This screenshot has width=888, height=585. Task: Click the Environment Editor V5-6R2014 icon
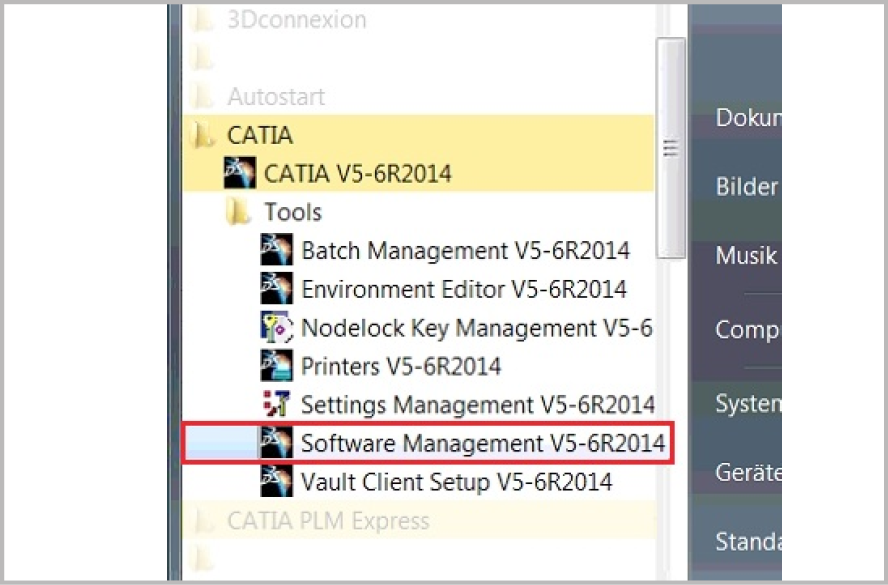tap(276, 288)
